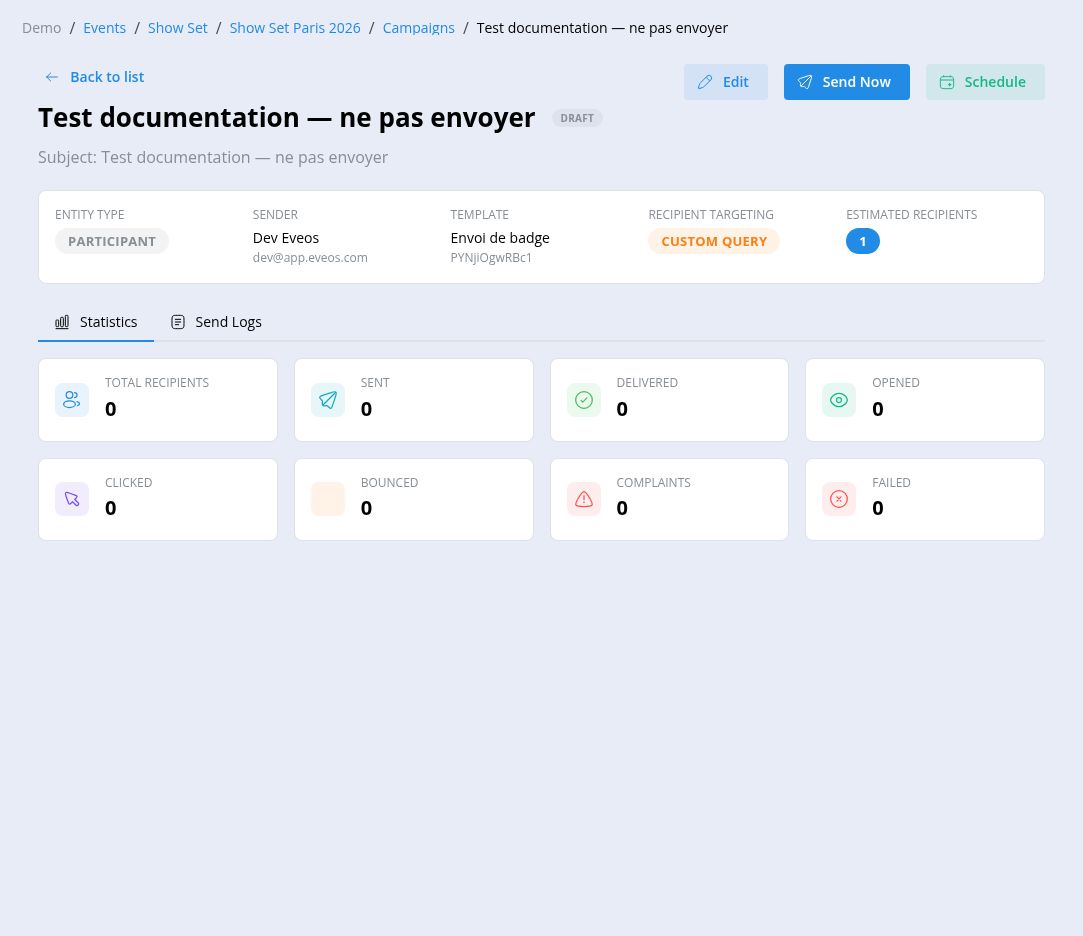The image size is (1083, 936).
Task: Click the Clicked cursor icon
Action: pos(72,499)
